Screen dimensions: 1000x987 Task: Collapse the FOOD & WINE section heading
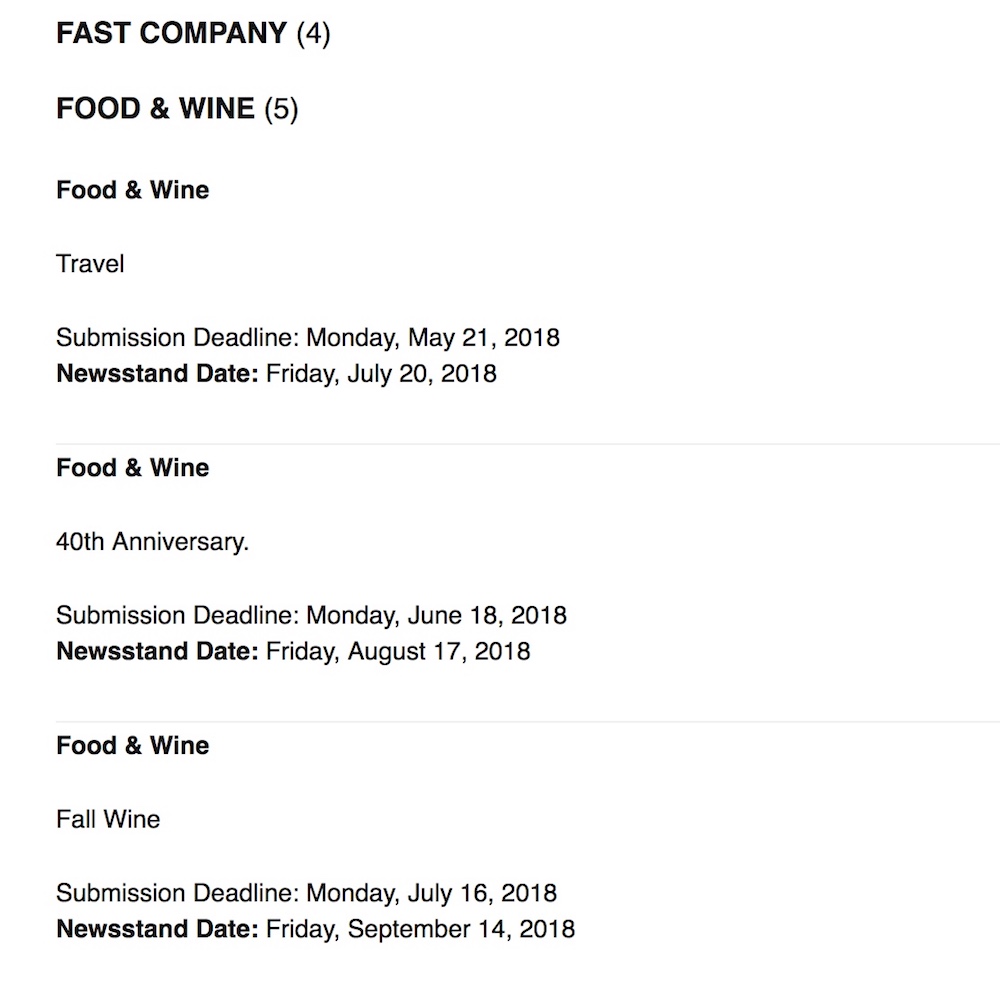pos(155,108)
